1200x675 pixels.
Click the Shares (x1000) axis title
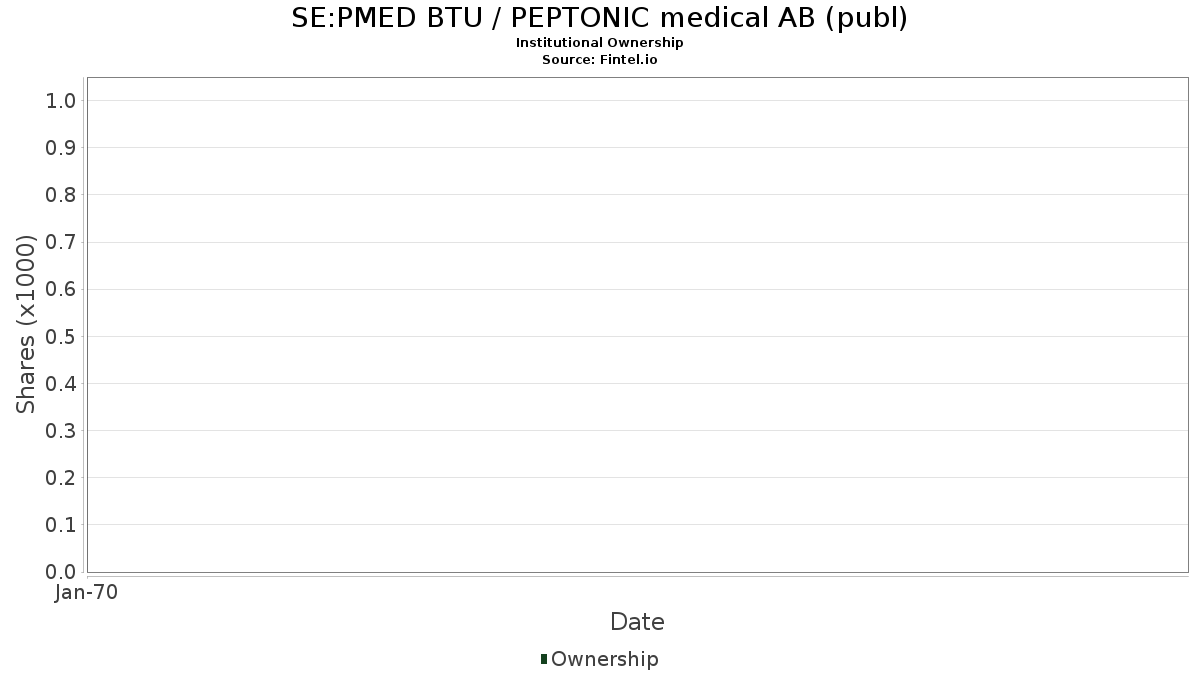[x=26, y=324]
